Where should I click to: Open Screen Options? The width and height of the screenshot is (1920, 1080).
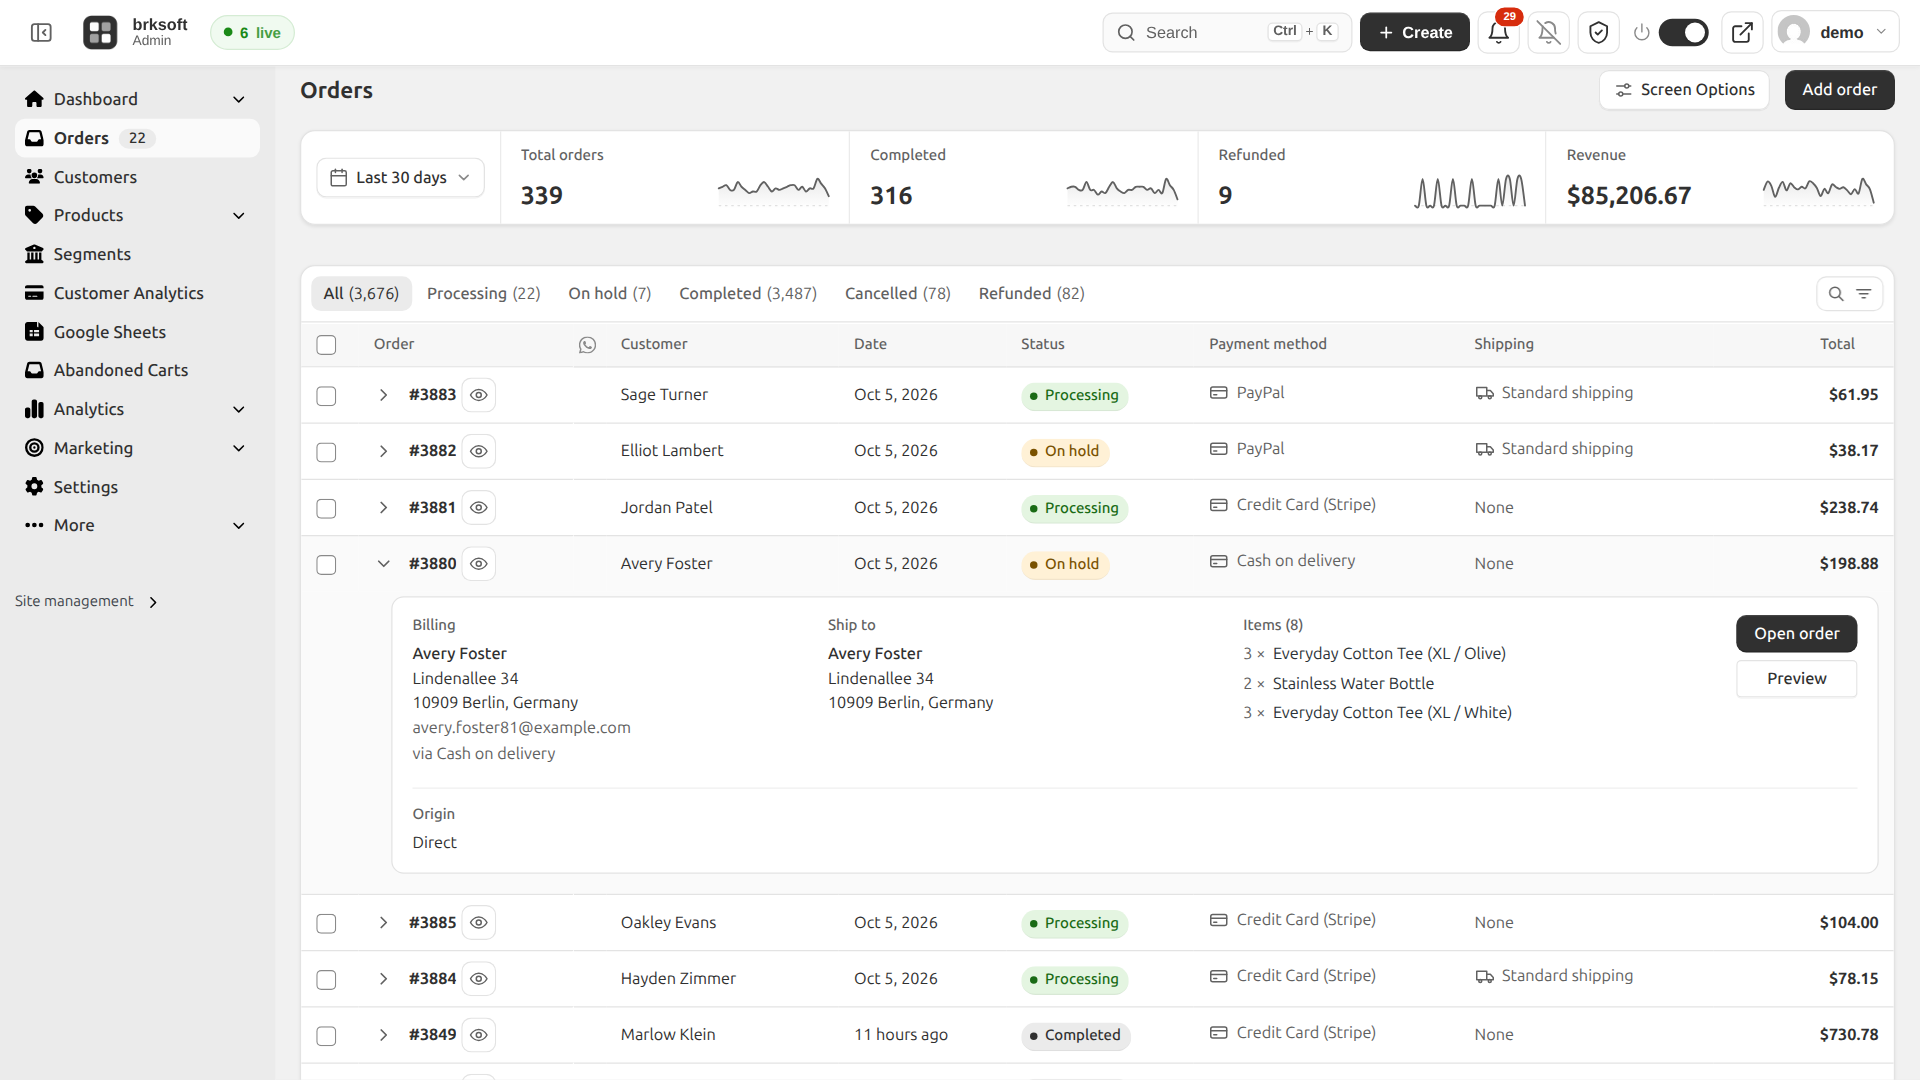click(1684, 90)
